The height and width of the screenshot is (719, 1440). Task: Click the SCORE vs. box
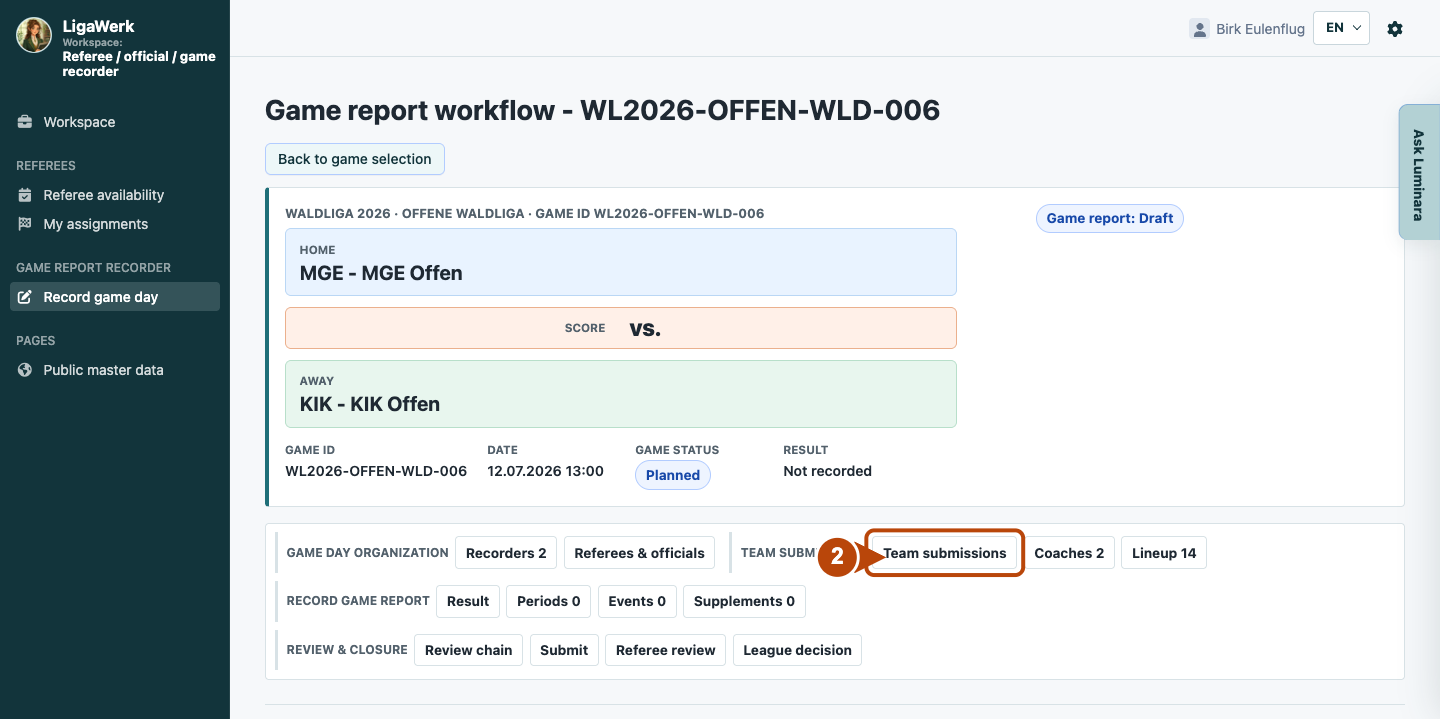(x=621, y=328)
